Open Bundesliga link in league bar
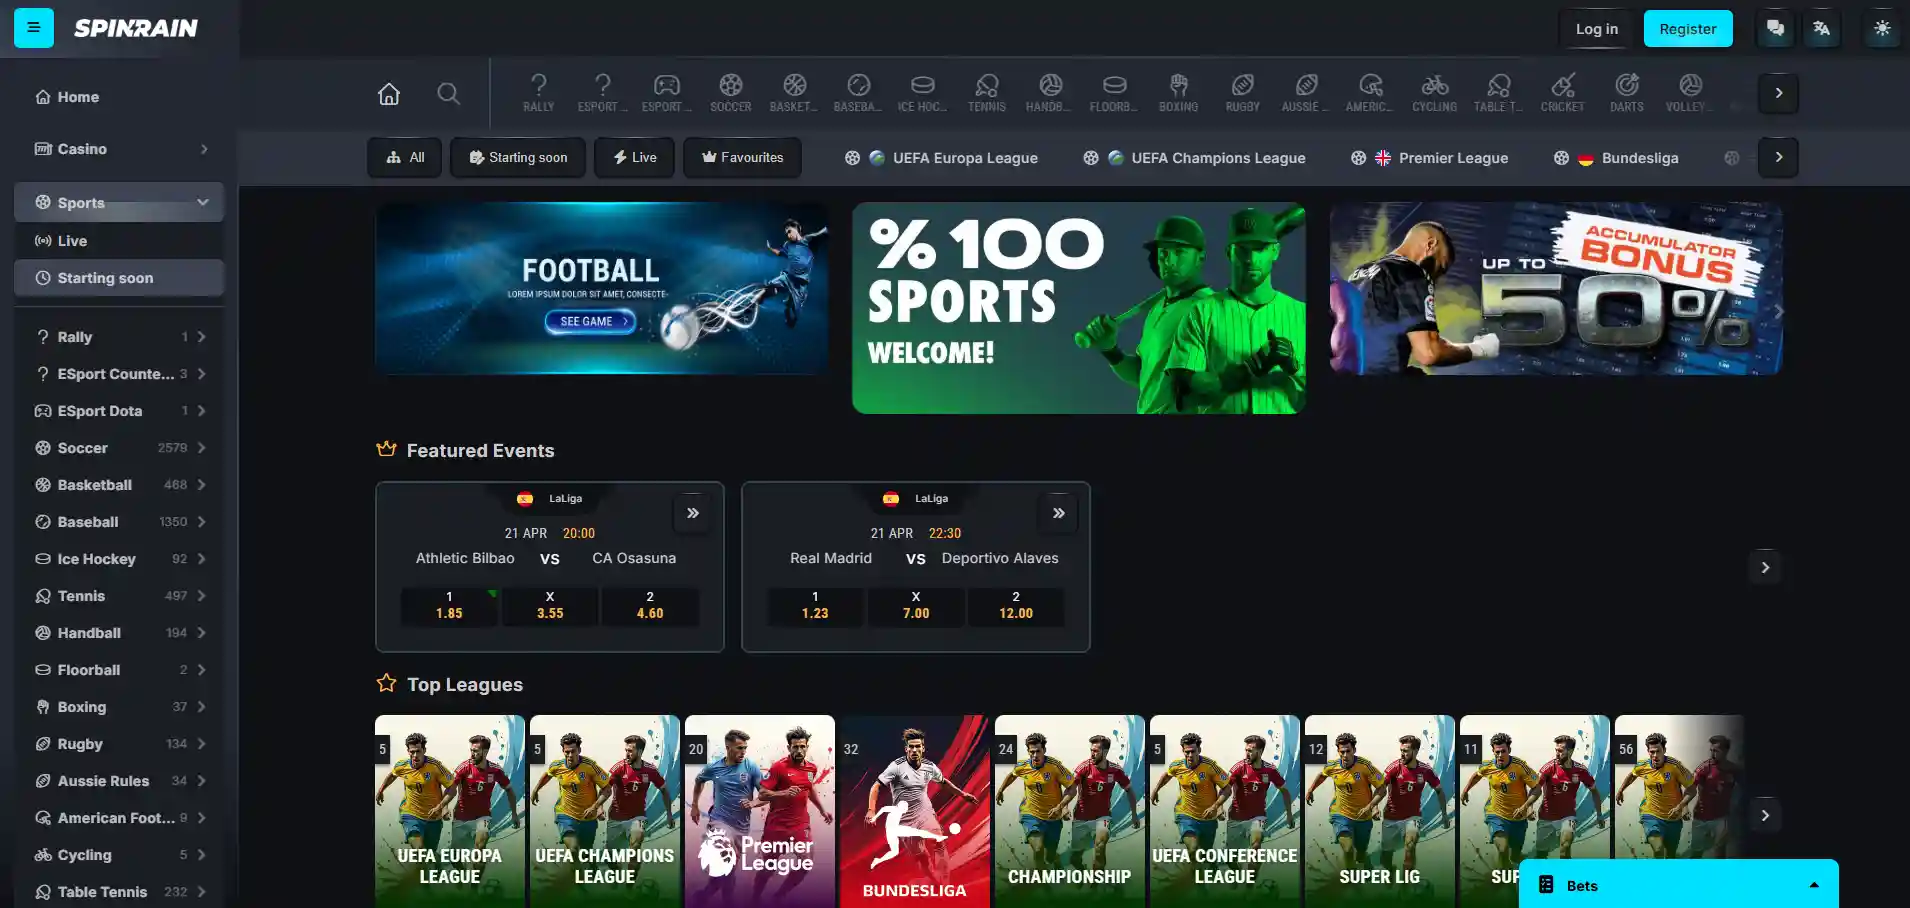The width and height of the screenshot is (1910, 908). (1616, 158)
